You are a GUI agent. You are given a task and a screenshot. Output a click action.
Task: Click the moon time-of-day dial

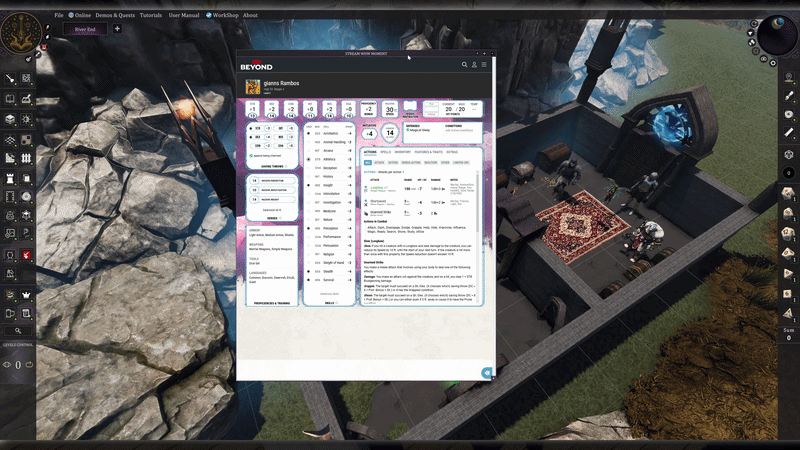point(777,35)
